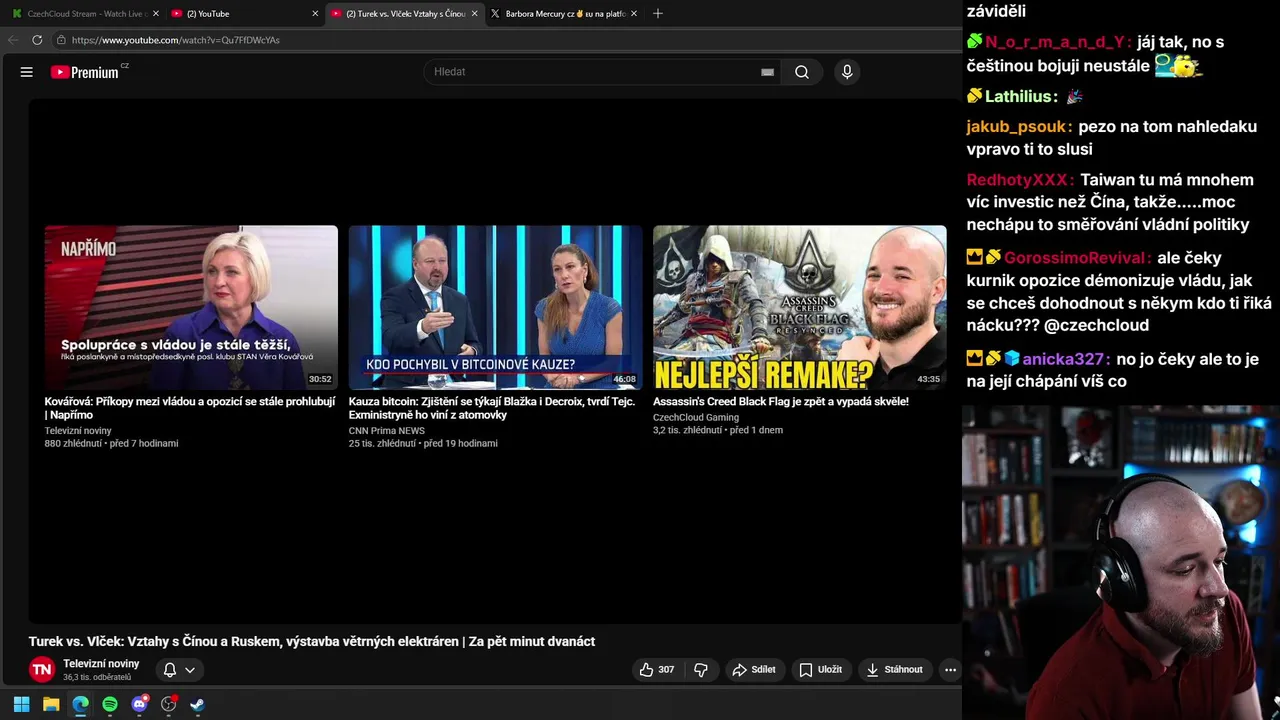Open Discord from the taskbar
This screenshot has height=720, width=1280.
point(139,704)
